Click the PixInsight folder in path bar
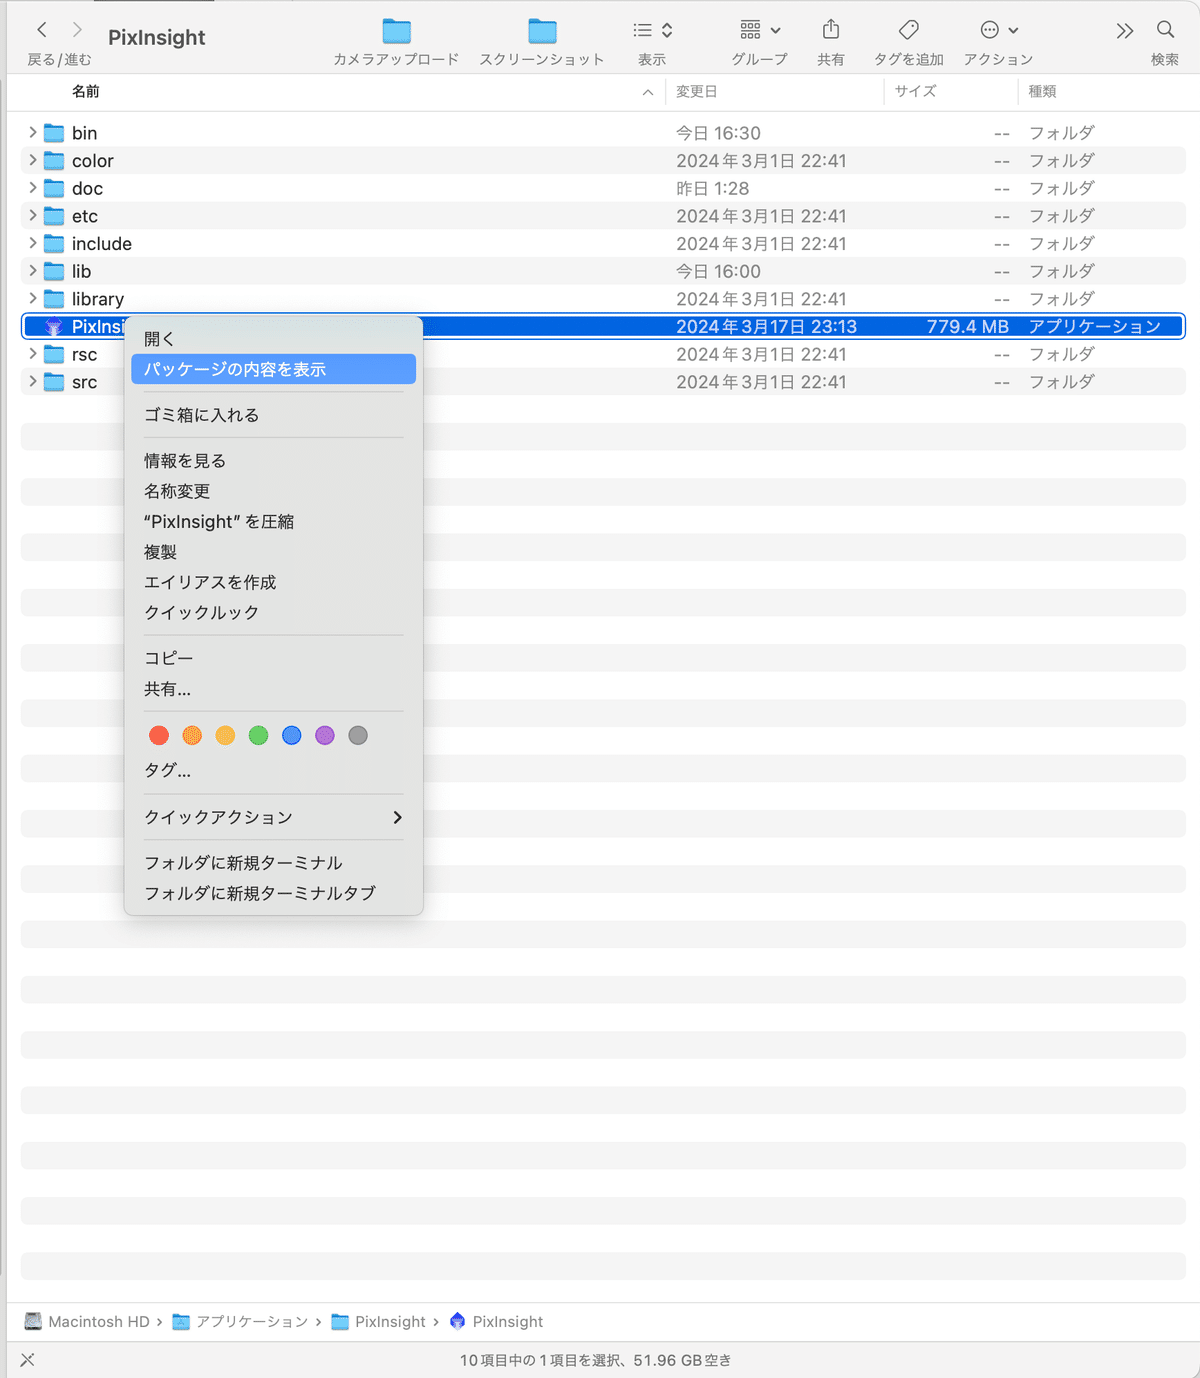1200x1378 pixels. pyautogui.click(x=378, y=1321)
